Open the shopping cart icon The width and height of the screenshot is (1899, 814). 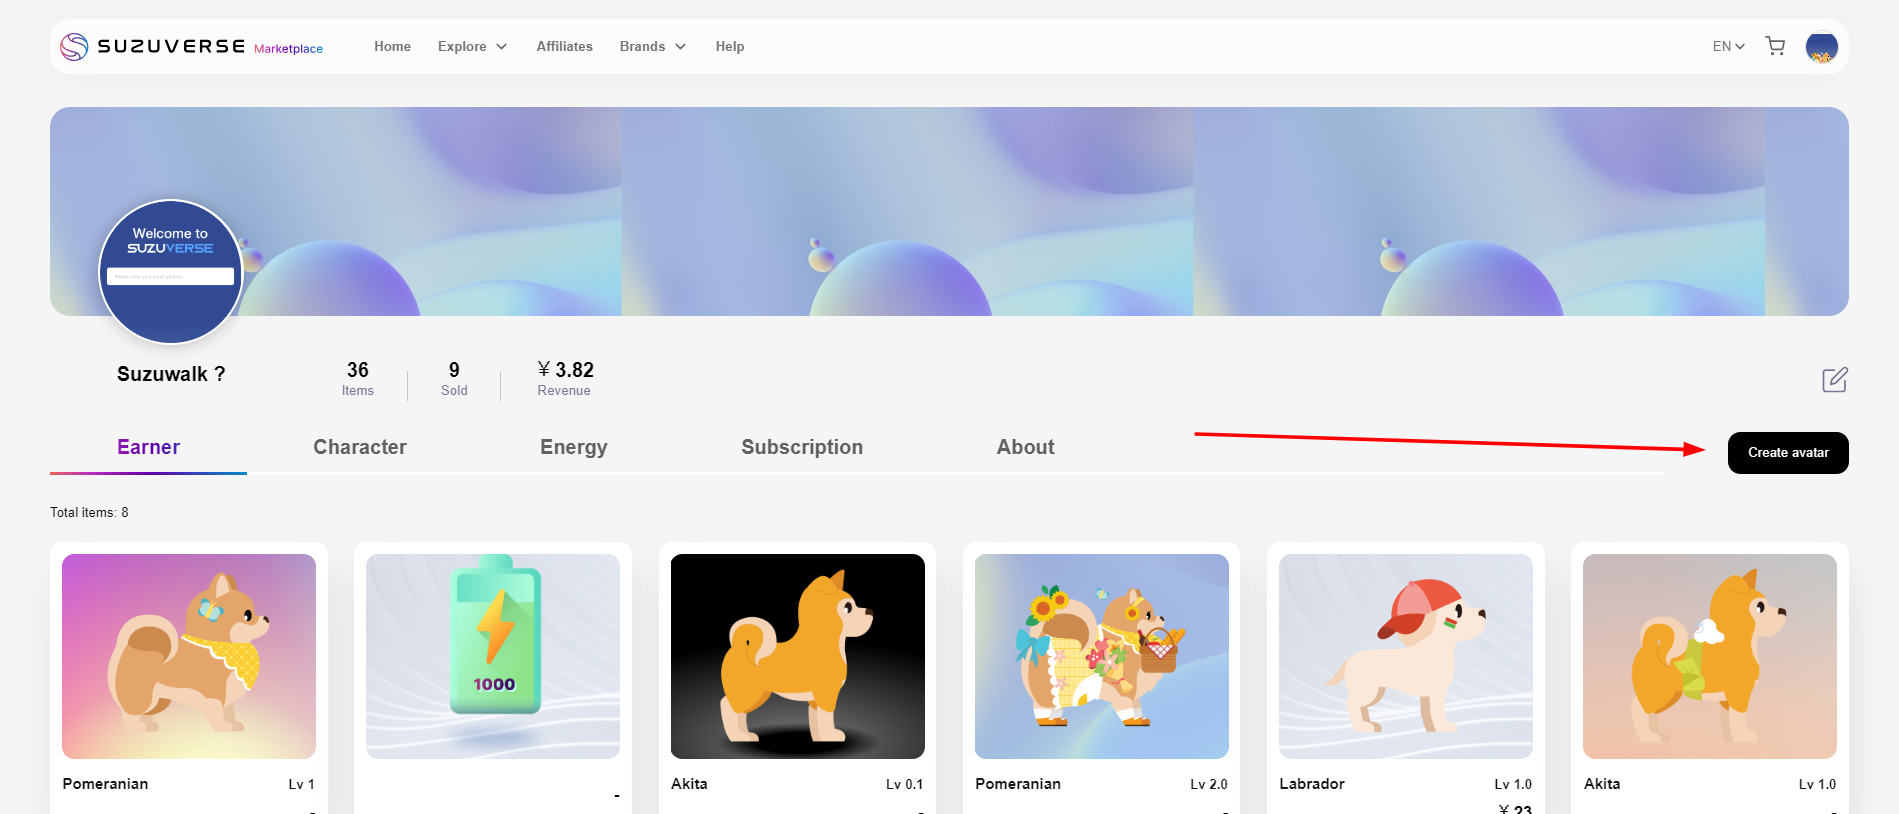click(x=1775, y=46)
